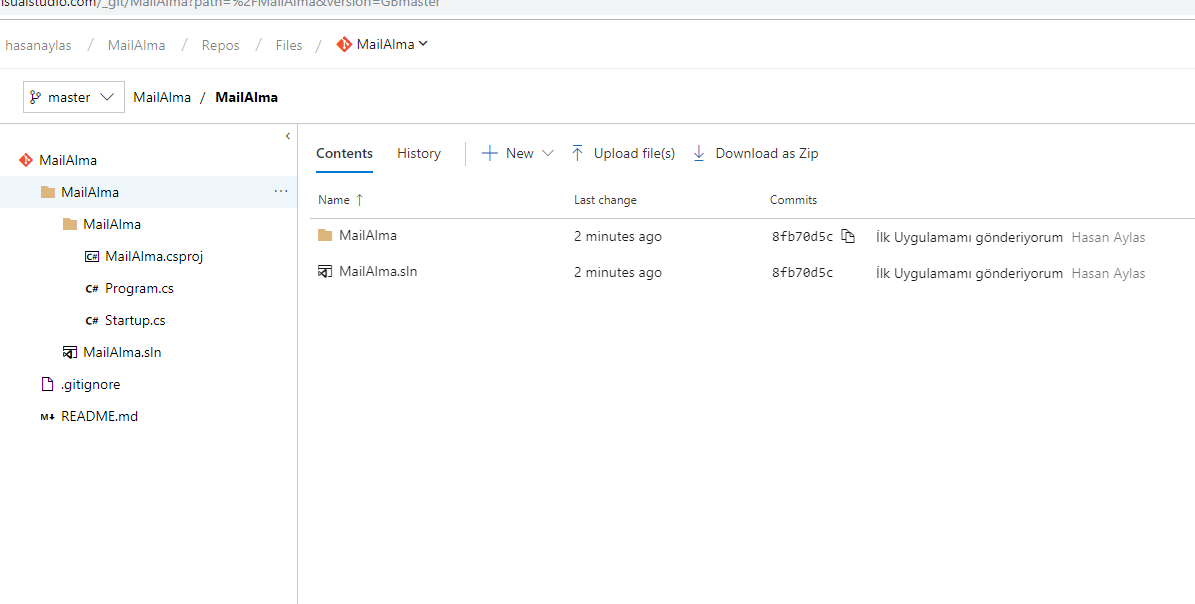This screenshot has height=604, width=1195.
Task: Click the C# icon beside Program.cs
Action: coord(91,289)
